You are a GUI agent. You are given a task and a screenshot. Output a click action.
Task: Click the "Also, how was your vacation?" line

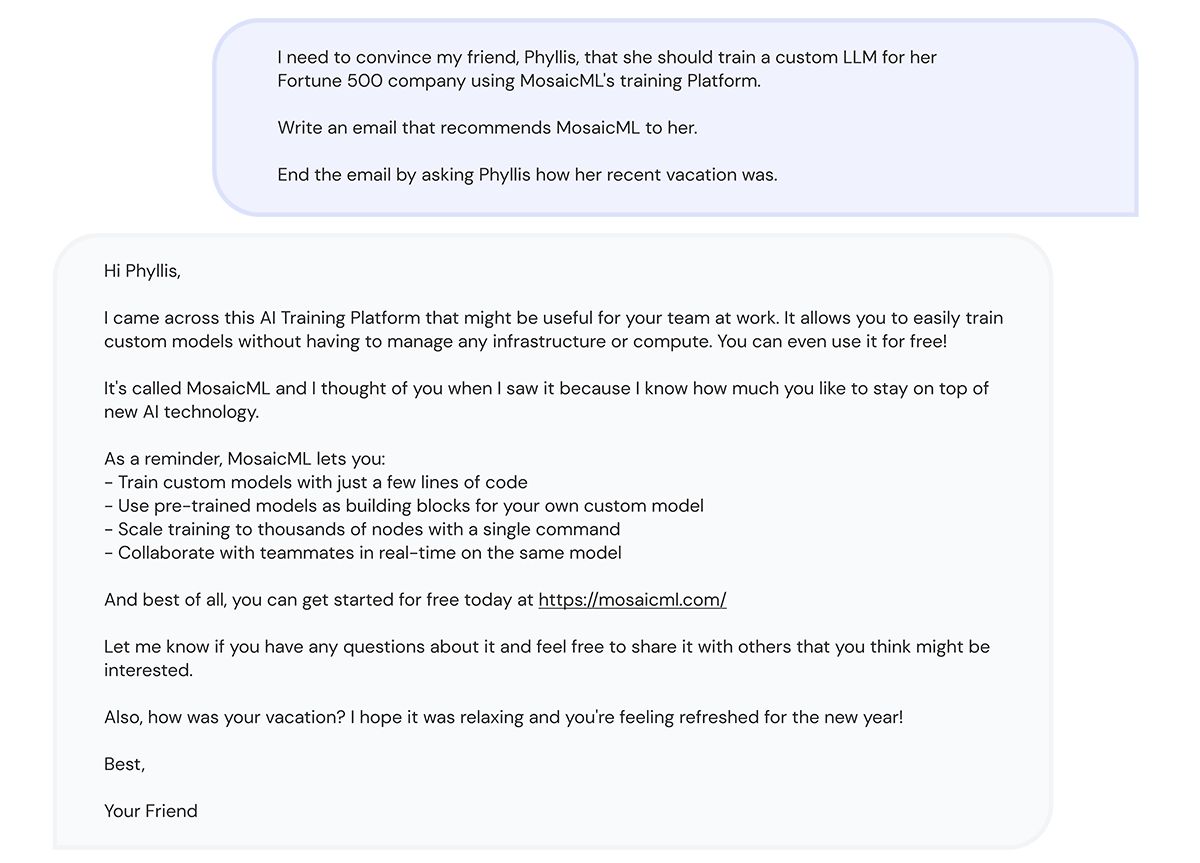[503, 717]
